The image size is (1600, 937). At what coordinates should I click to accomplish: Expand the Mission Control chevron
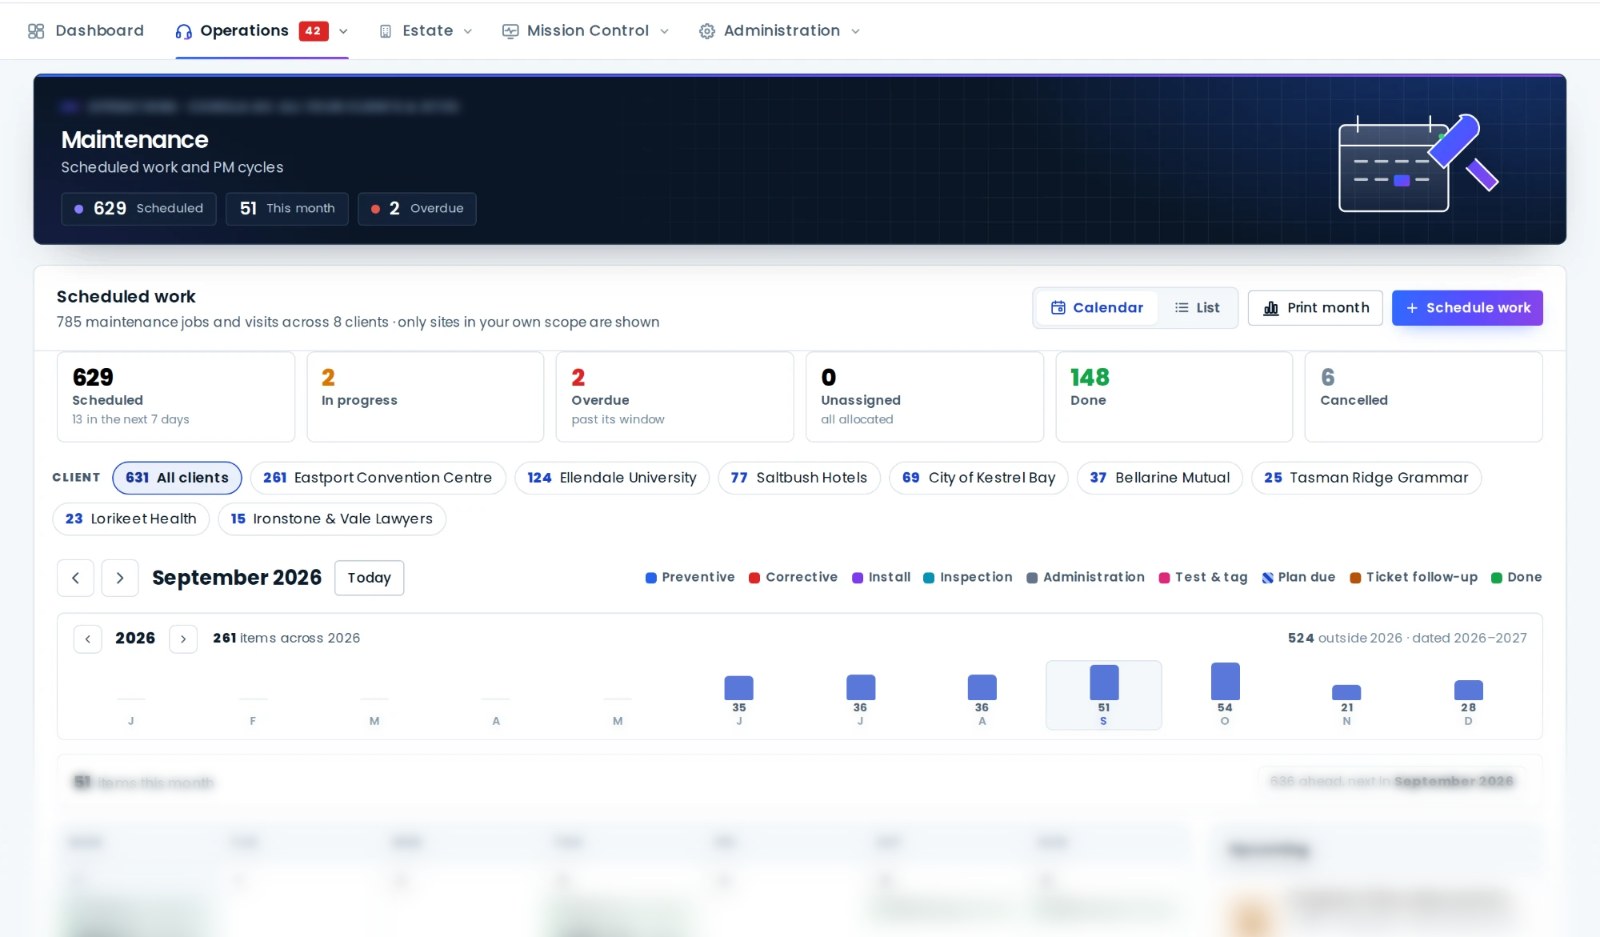pyautogui.click(x=664, y=31)
